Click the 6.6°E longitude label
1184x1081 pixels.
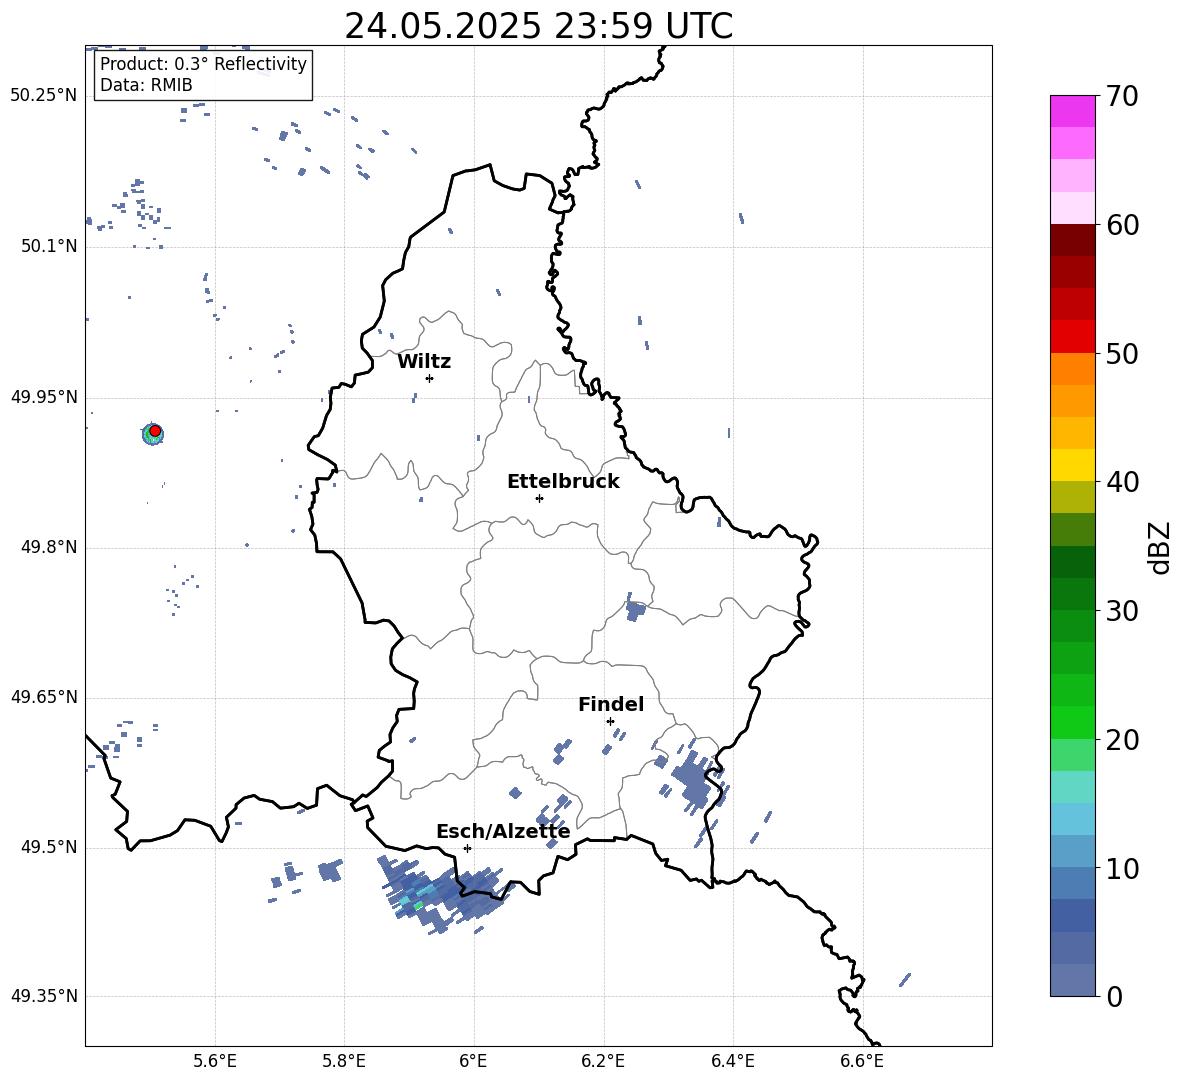coord(862,1061)
